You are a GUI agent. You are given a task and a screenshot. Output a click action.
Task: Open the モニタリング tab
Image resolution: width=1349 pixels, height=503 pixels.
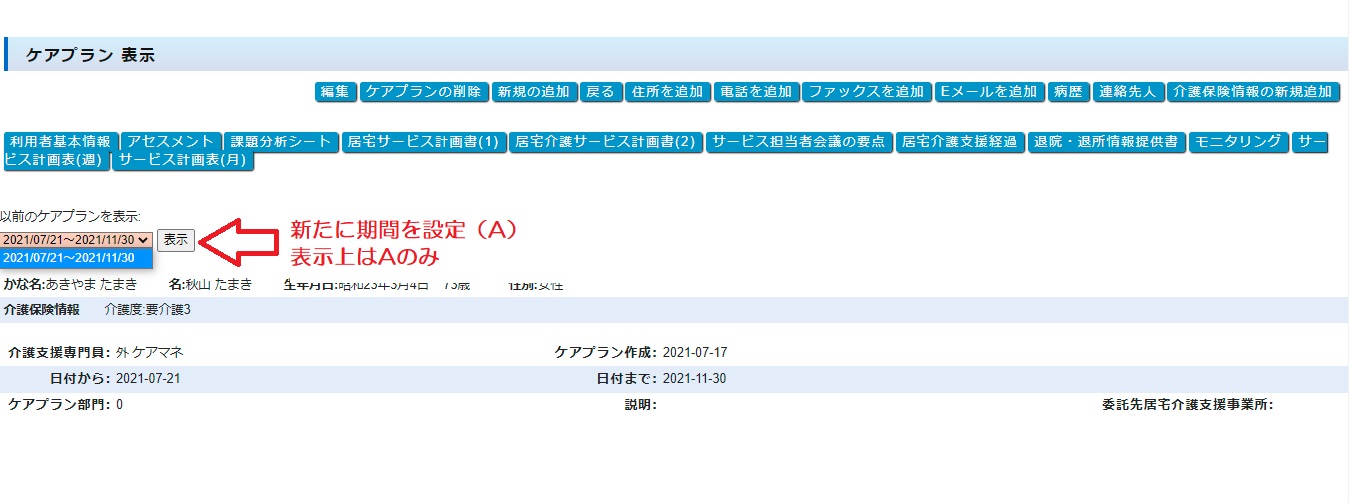(x=1238, y=142)
